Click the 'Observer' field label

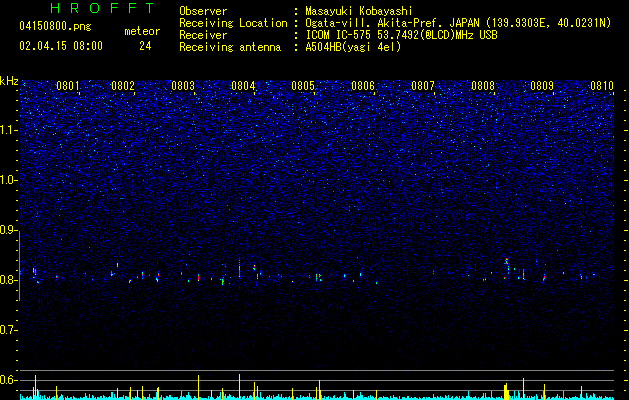203,11
